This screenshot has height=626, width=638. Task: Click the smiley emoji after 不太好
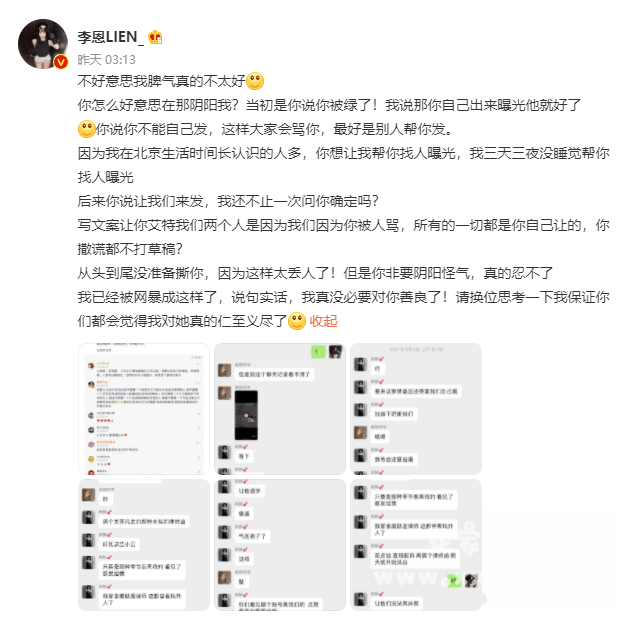click(x=255, y=81)
